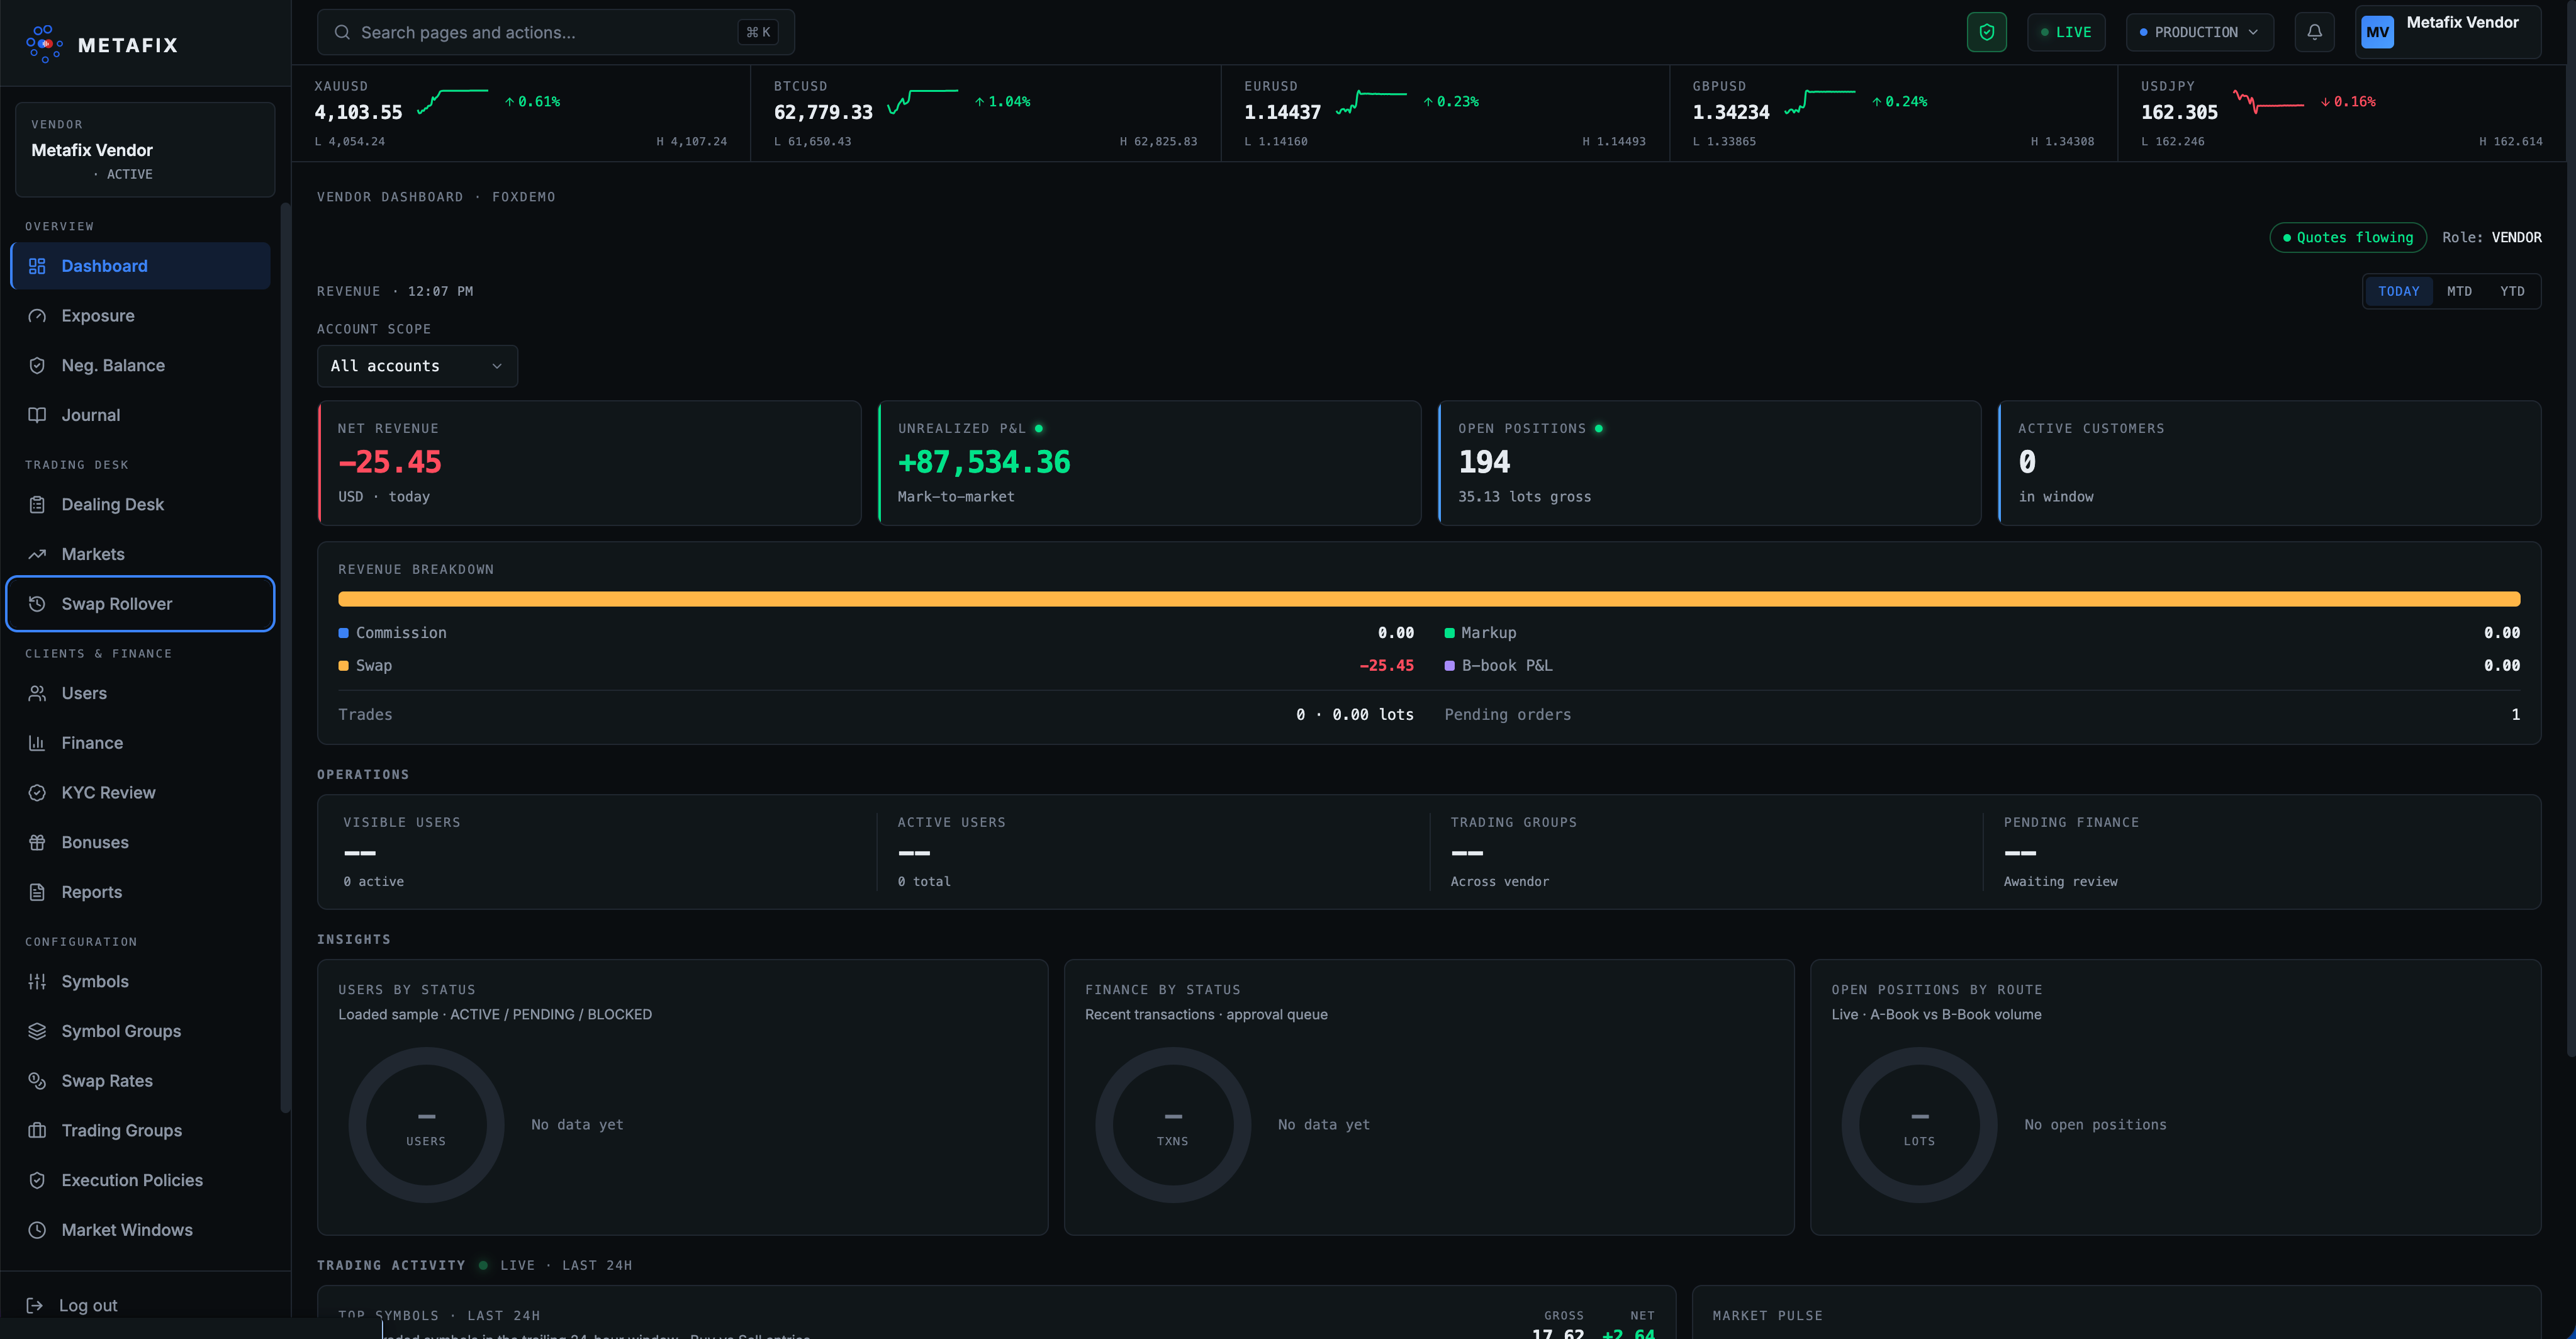Click the Market Windows clock icon

point(37,1230)
